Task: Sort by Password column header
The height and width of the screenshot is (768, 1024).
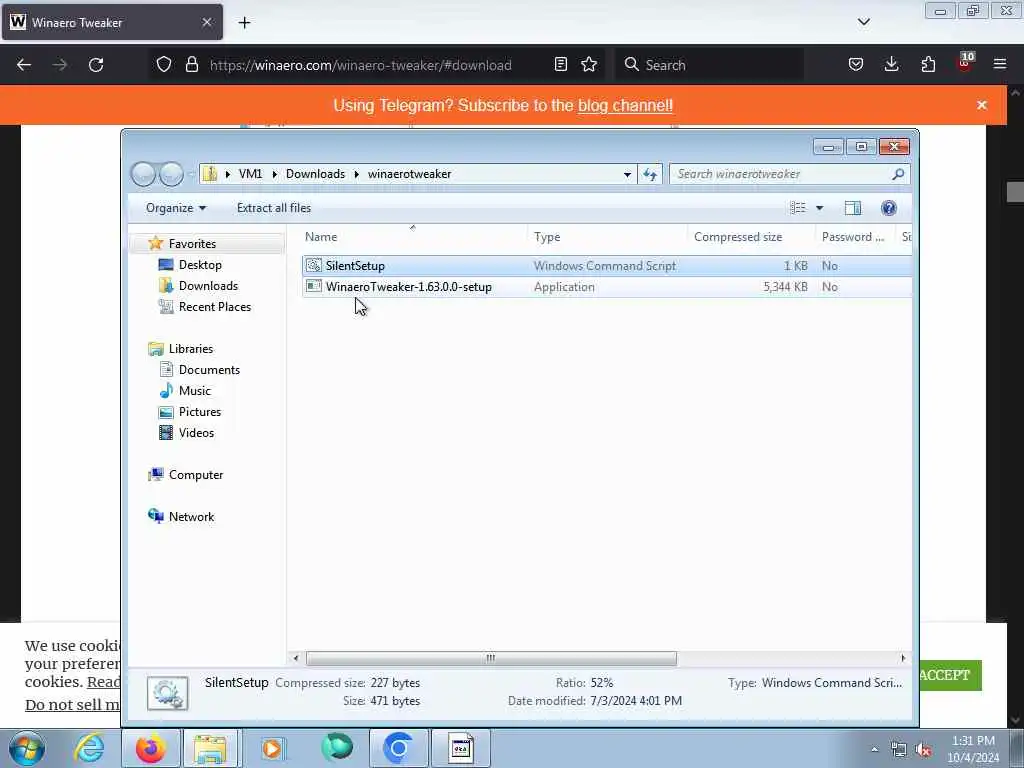Action: pyautogui.click(x=856, y=236)
